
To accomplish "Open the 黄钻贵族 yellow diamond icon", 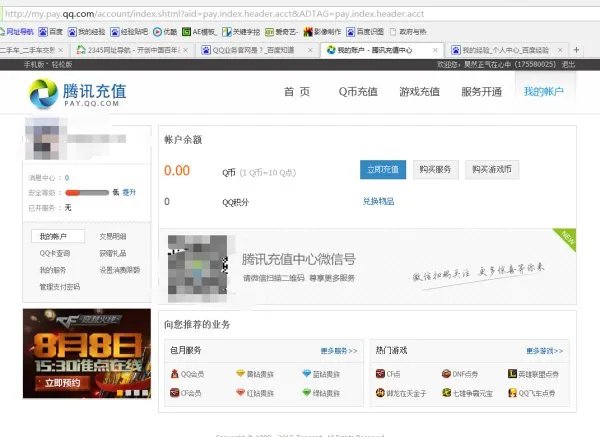I will [240, 373].
